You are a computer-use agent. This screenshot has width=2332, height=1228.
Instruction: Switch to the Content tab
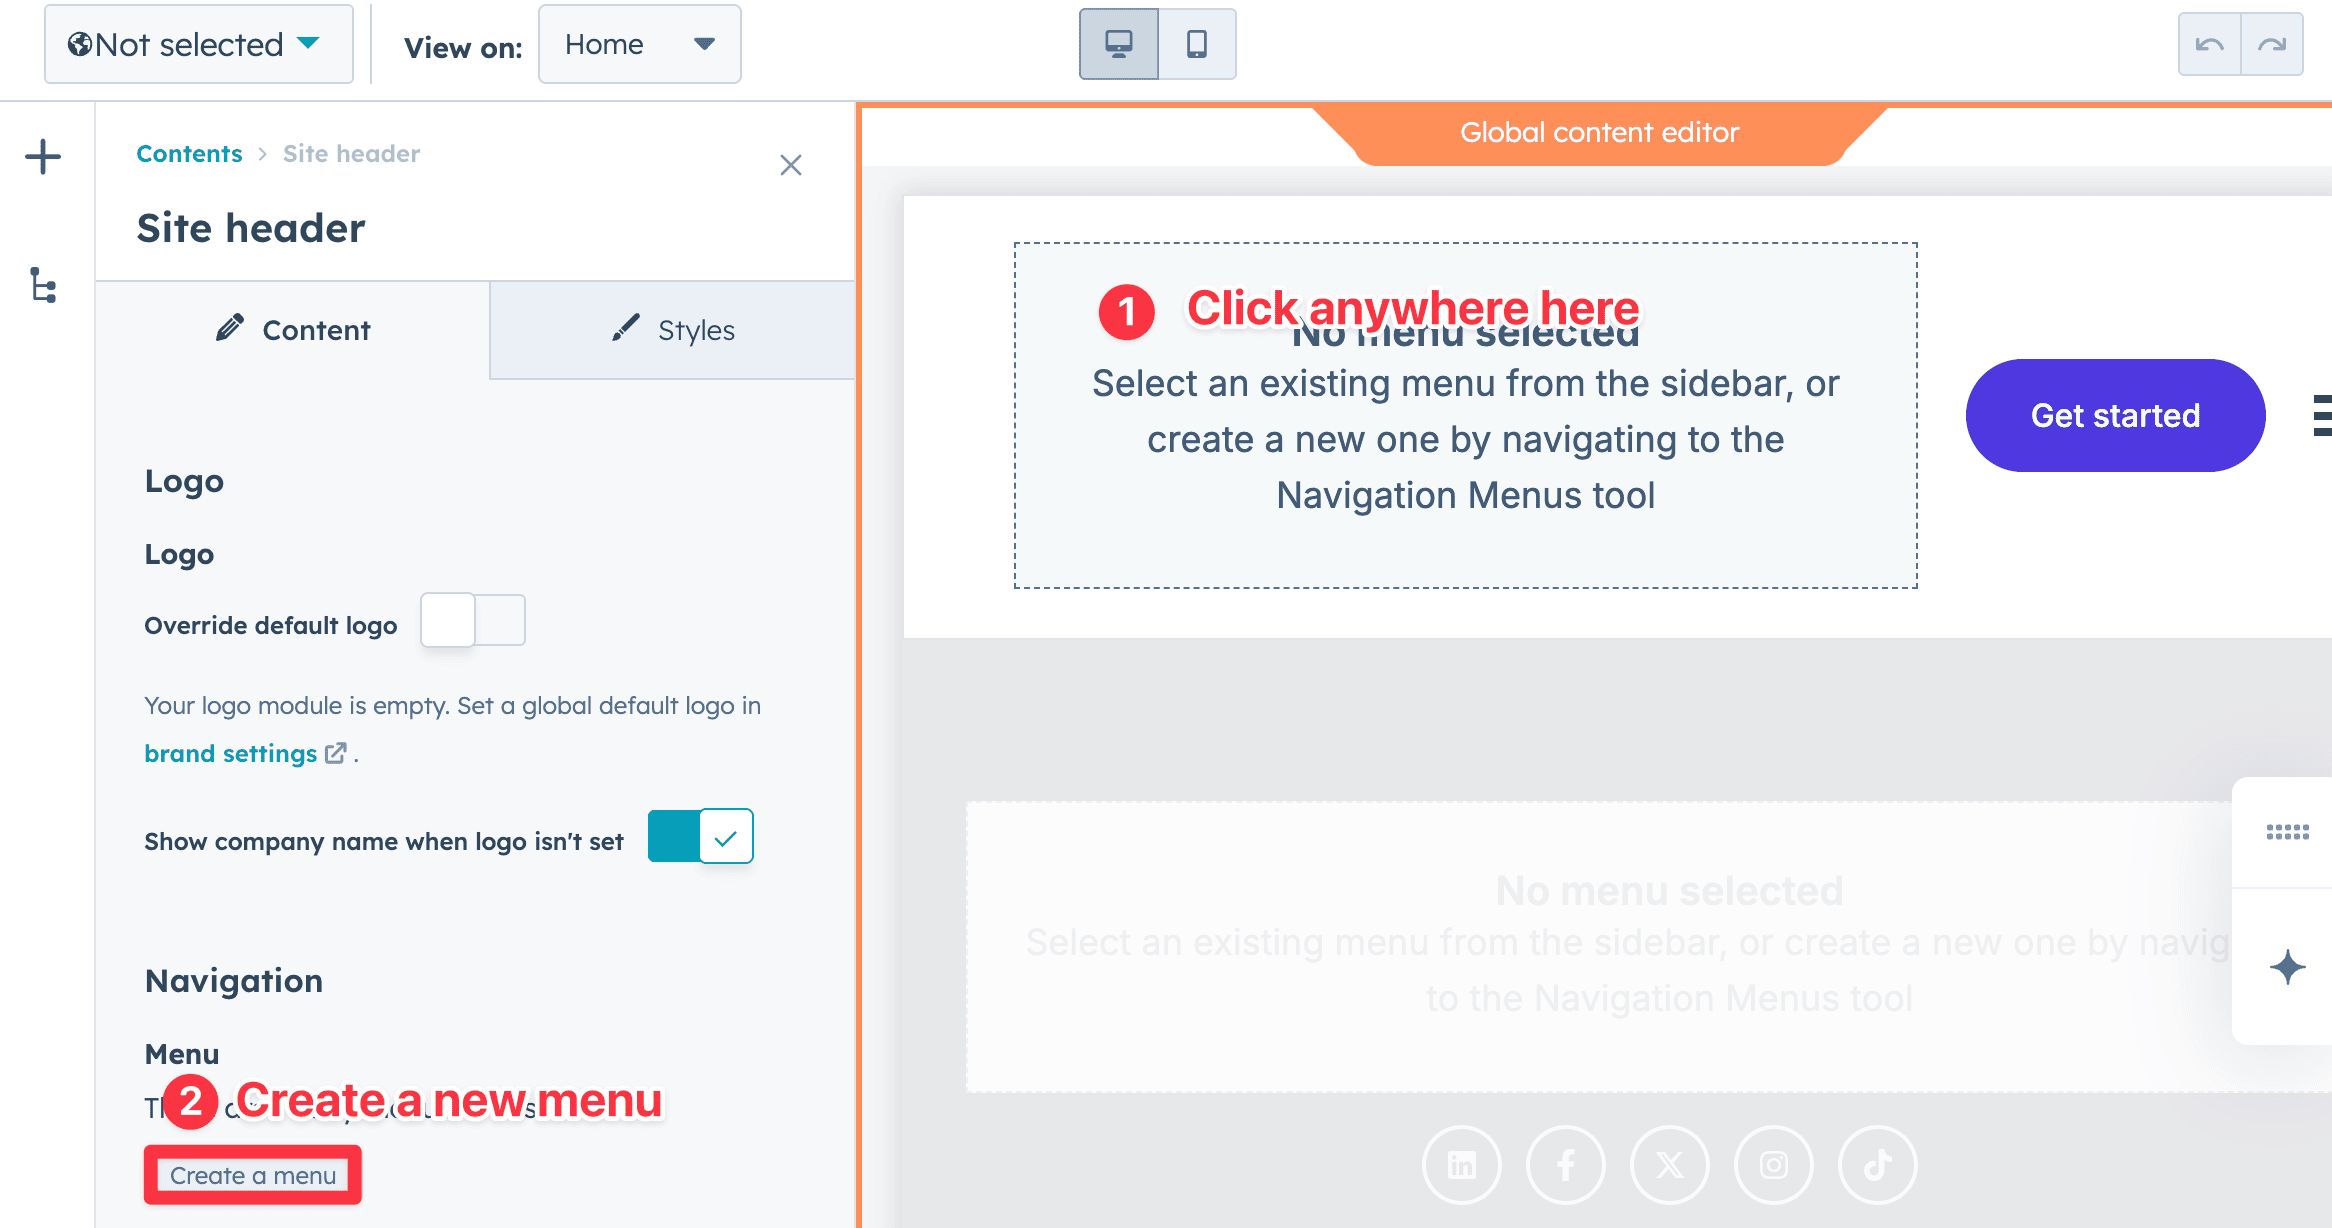click(292, 330)
